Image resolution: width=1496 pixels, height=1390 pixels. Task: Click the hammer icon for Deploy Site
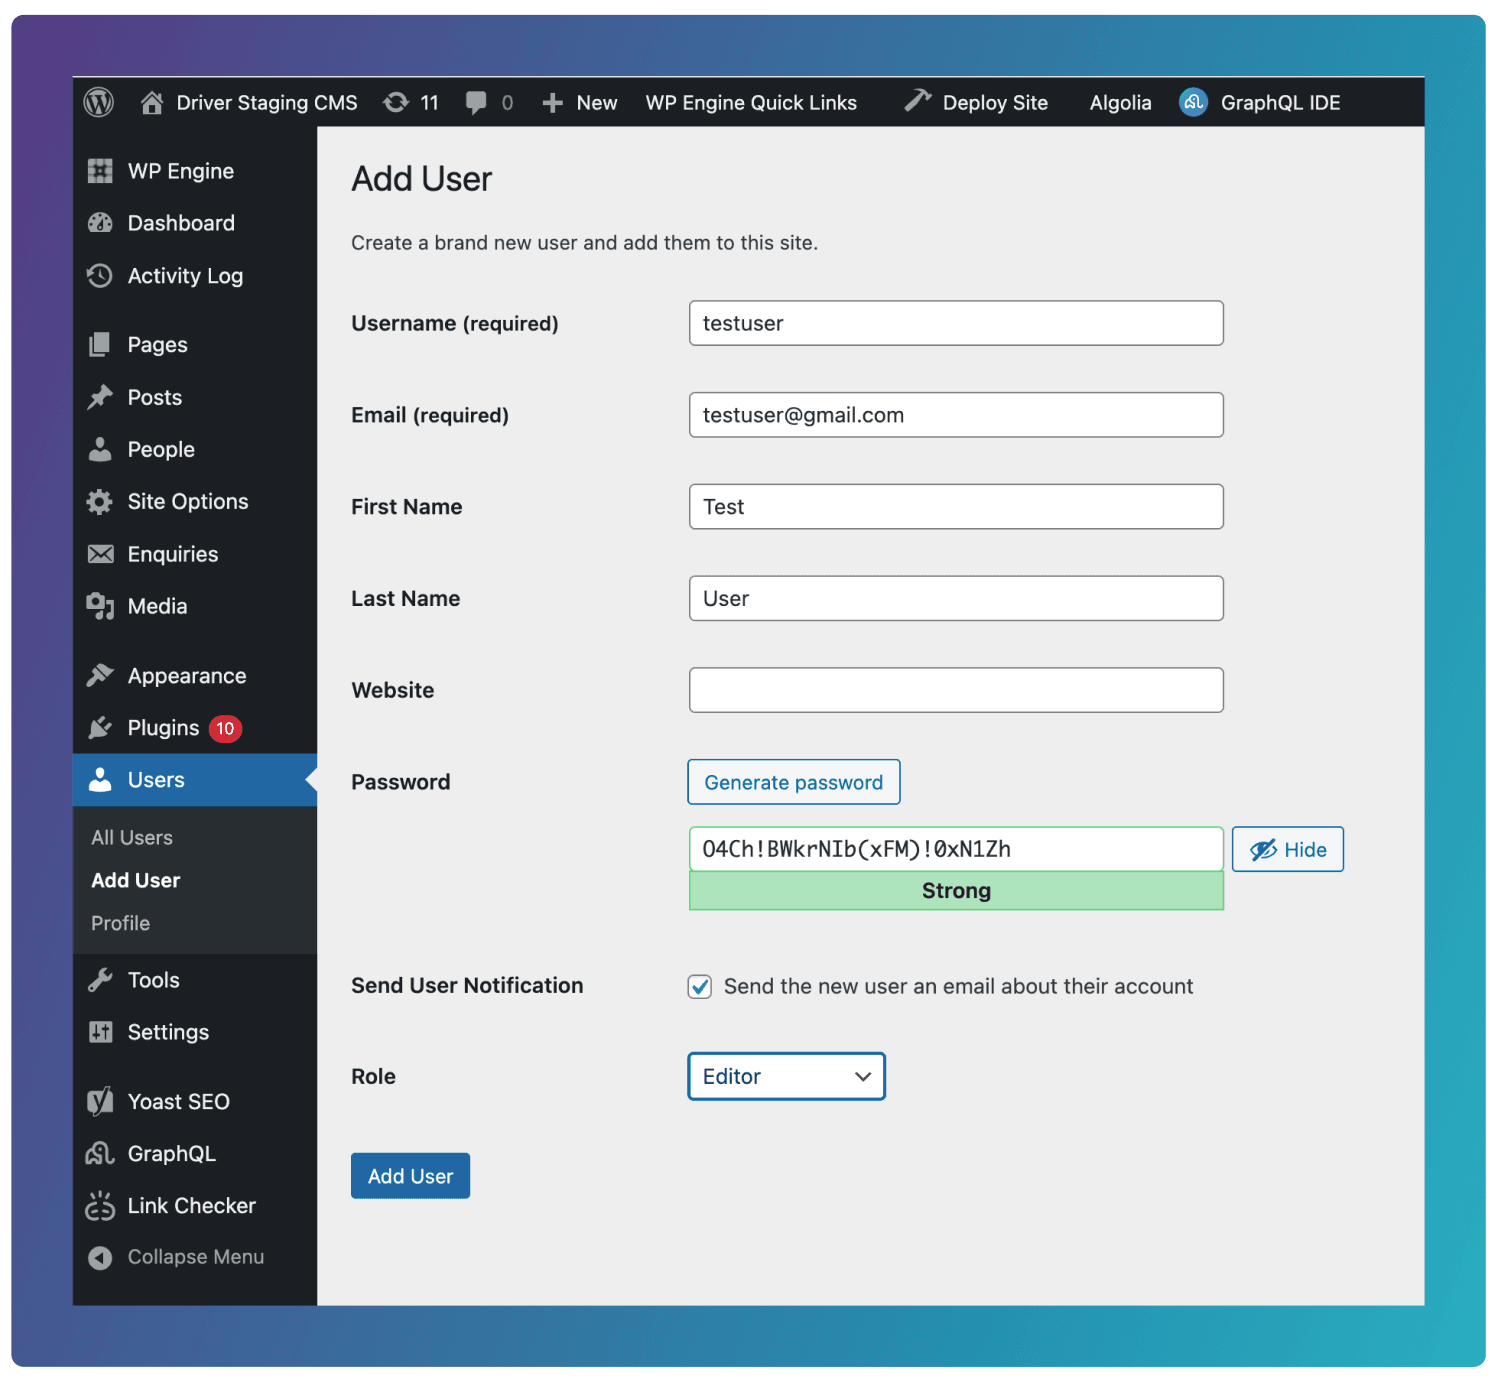(918, 101)
